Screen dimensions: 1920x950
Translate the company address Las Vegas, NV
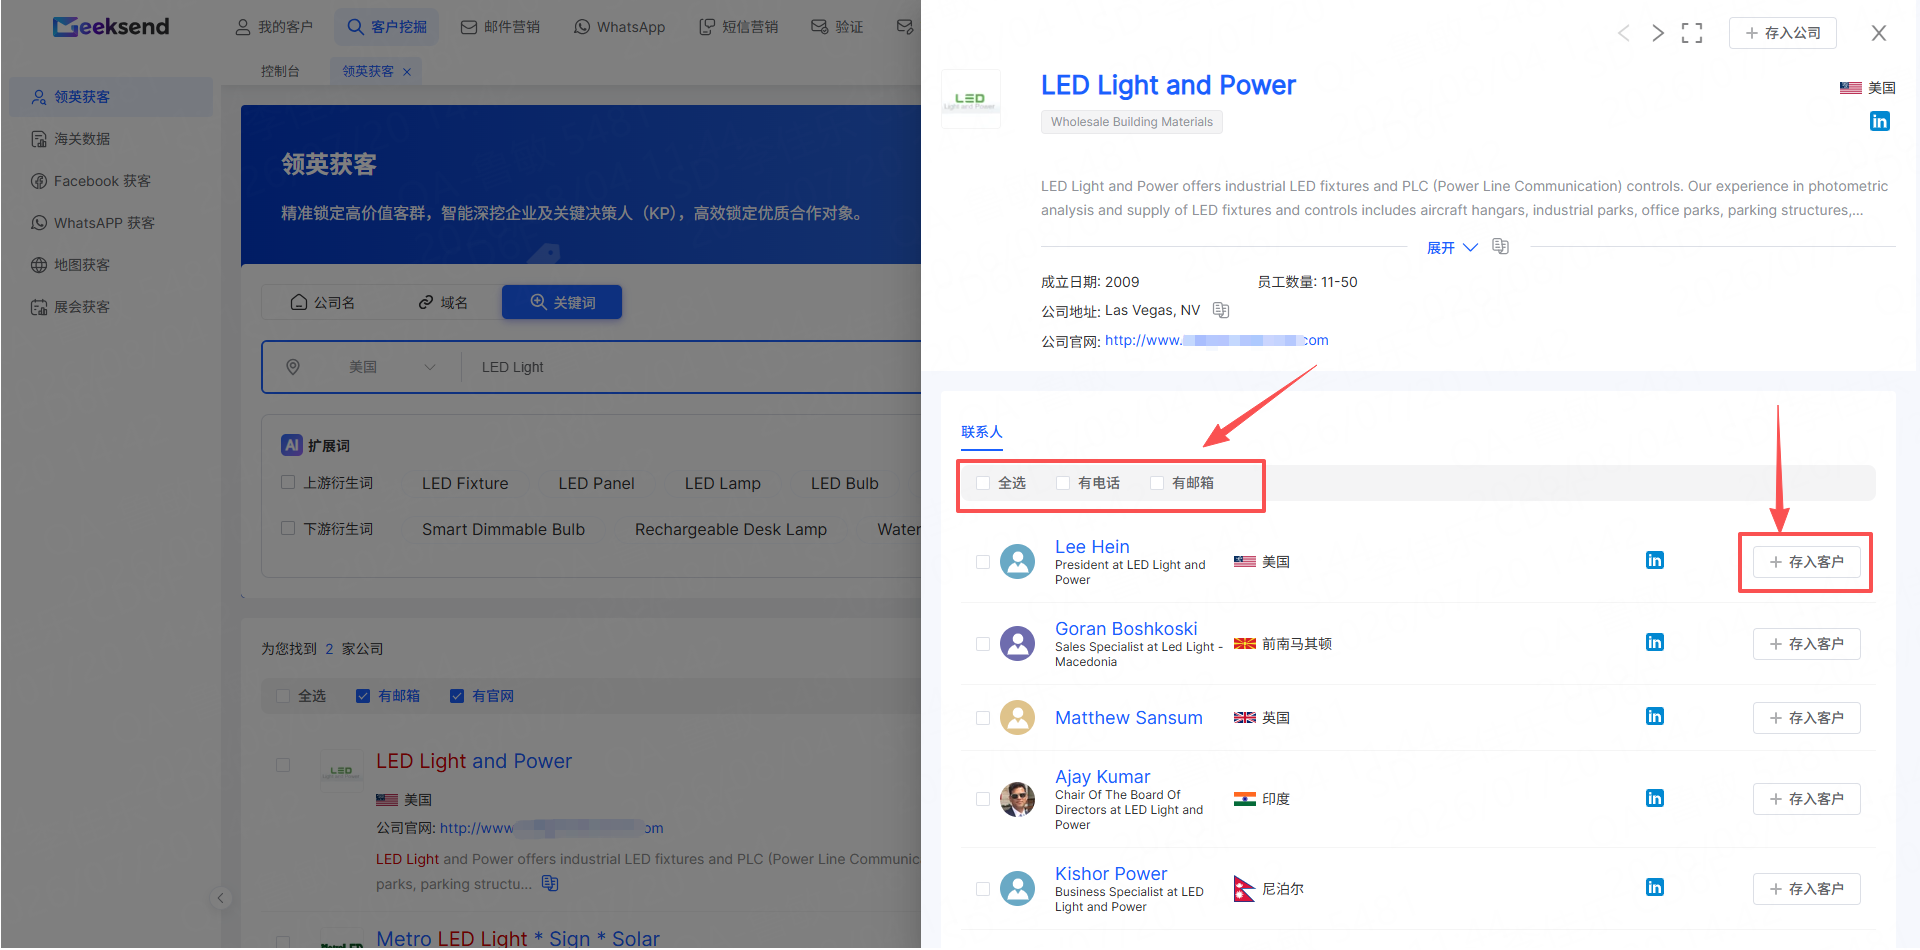1220,310
